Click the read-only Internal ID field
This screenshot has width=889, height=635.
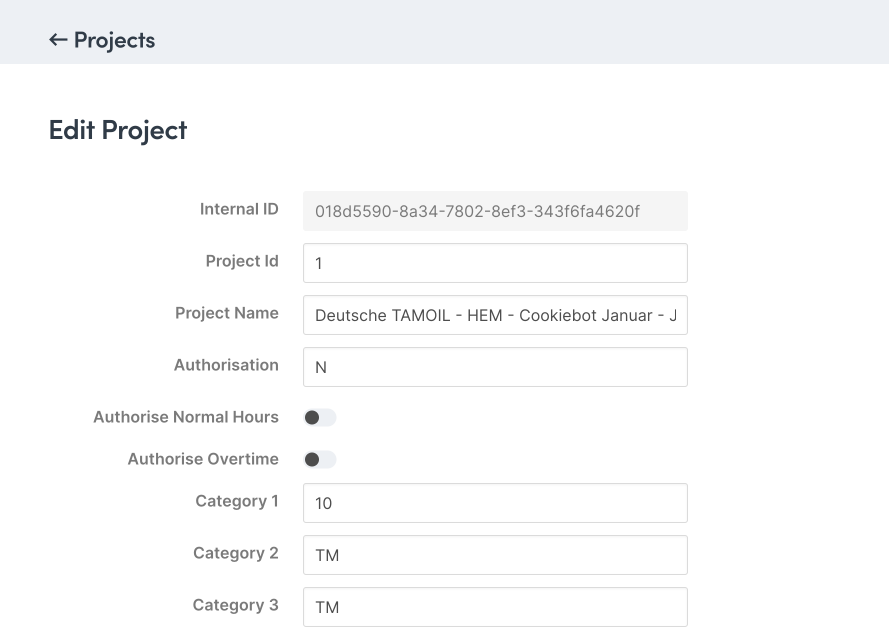click(495, 211)
